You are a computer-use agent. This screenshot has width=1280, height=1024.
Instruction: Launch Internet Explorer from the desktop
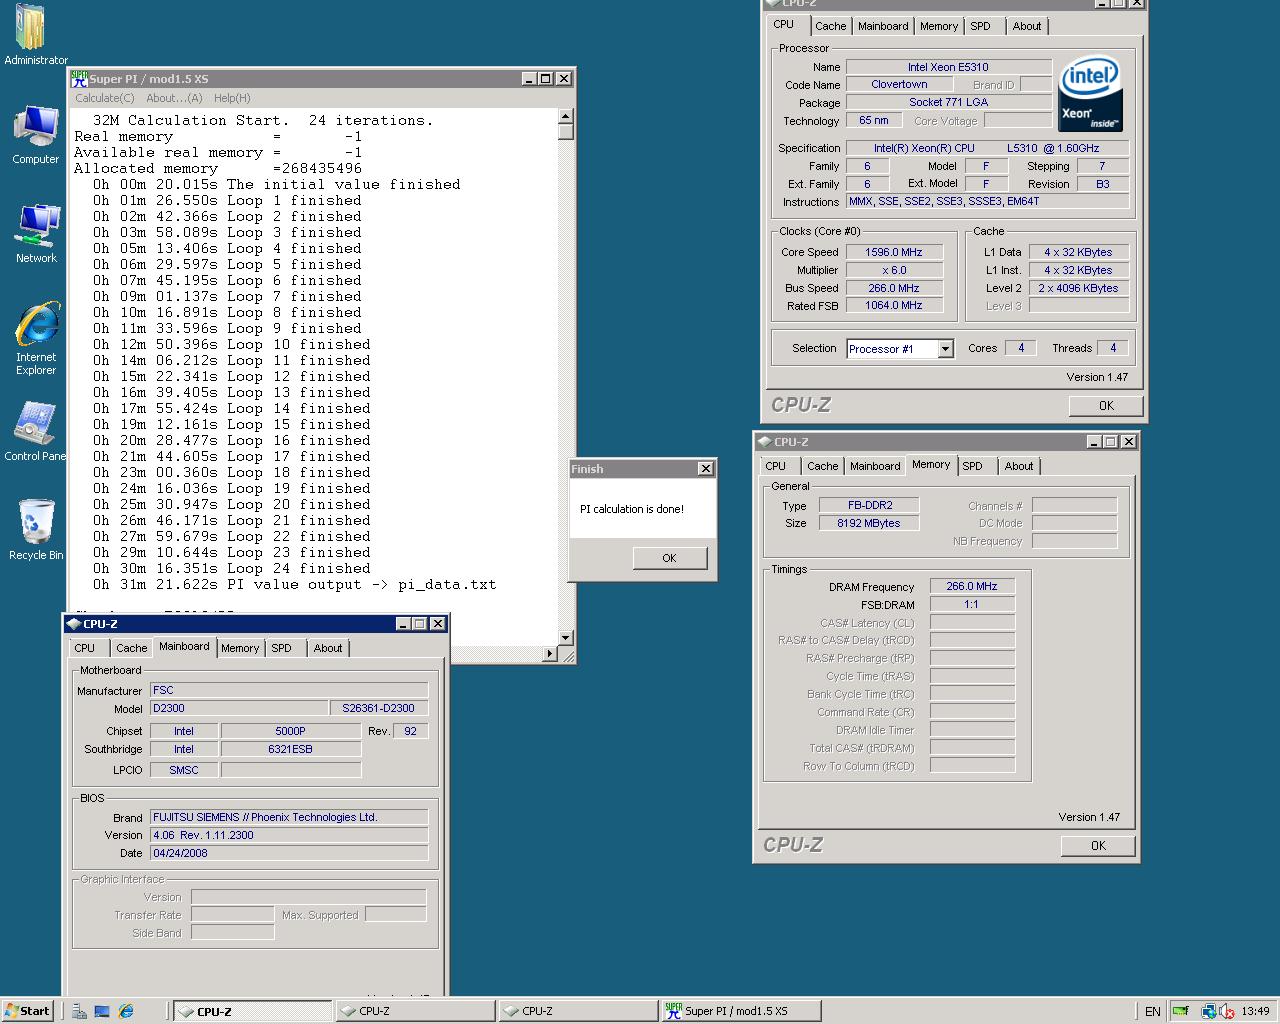[36, 339]
